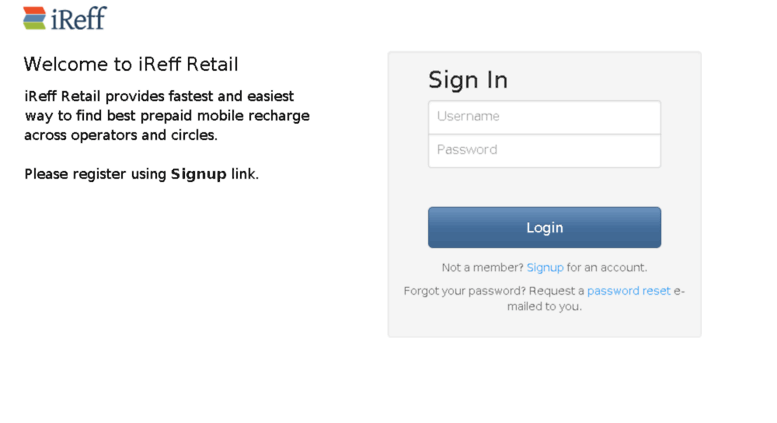Click the 'mailed to you.' text line
The width and height of the screenshot is (777, 423).
(x=544, y=306)
